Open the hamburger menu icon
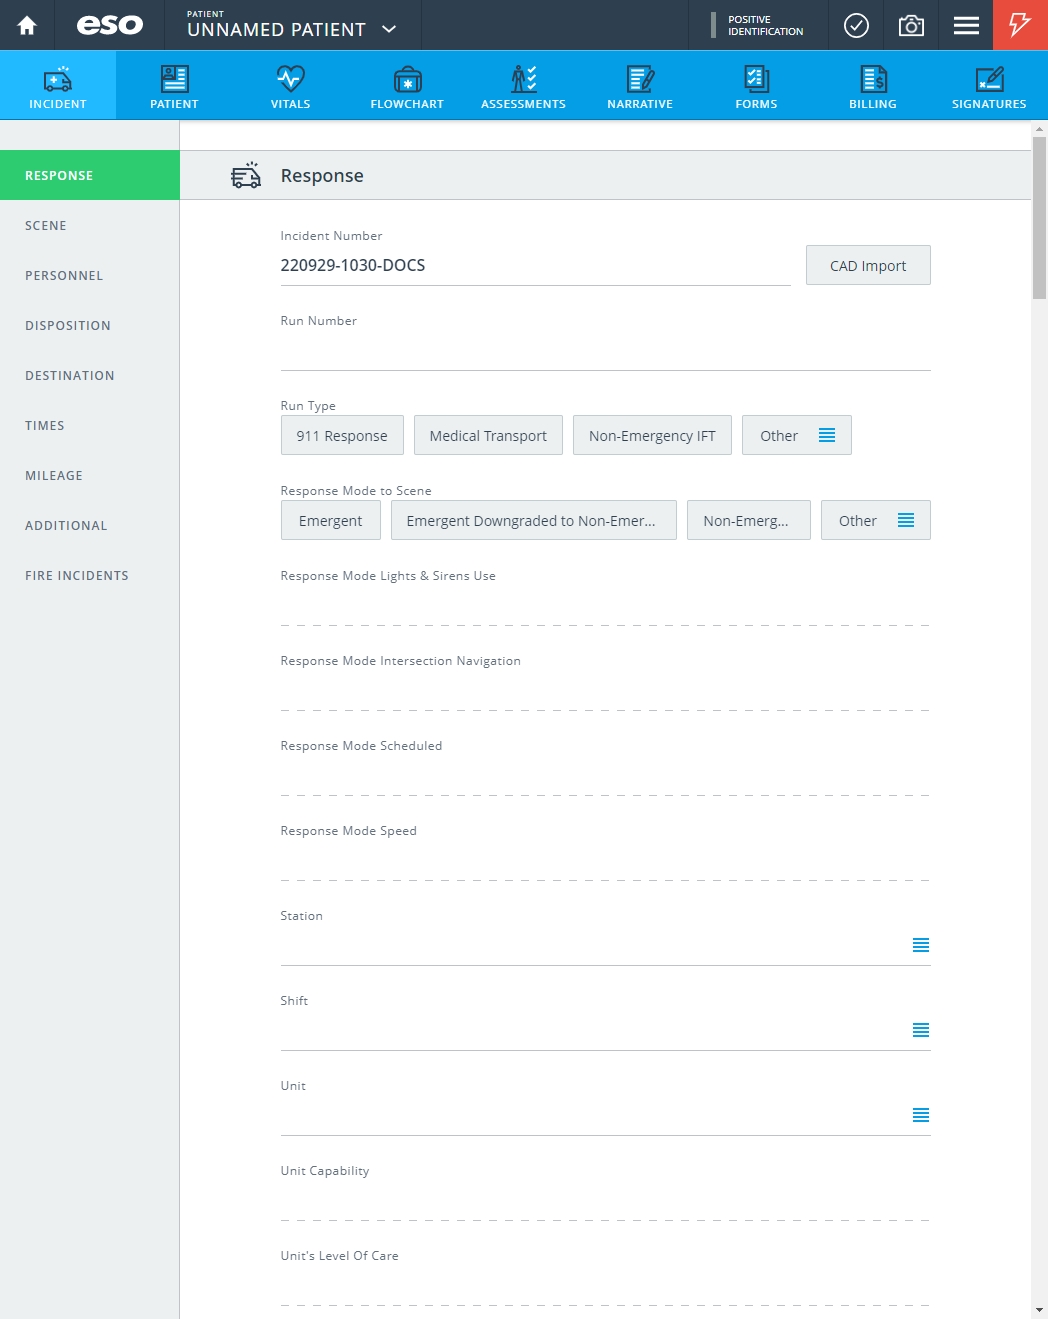Screen dimensions: 1048x1319 [966, 25]
